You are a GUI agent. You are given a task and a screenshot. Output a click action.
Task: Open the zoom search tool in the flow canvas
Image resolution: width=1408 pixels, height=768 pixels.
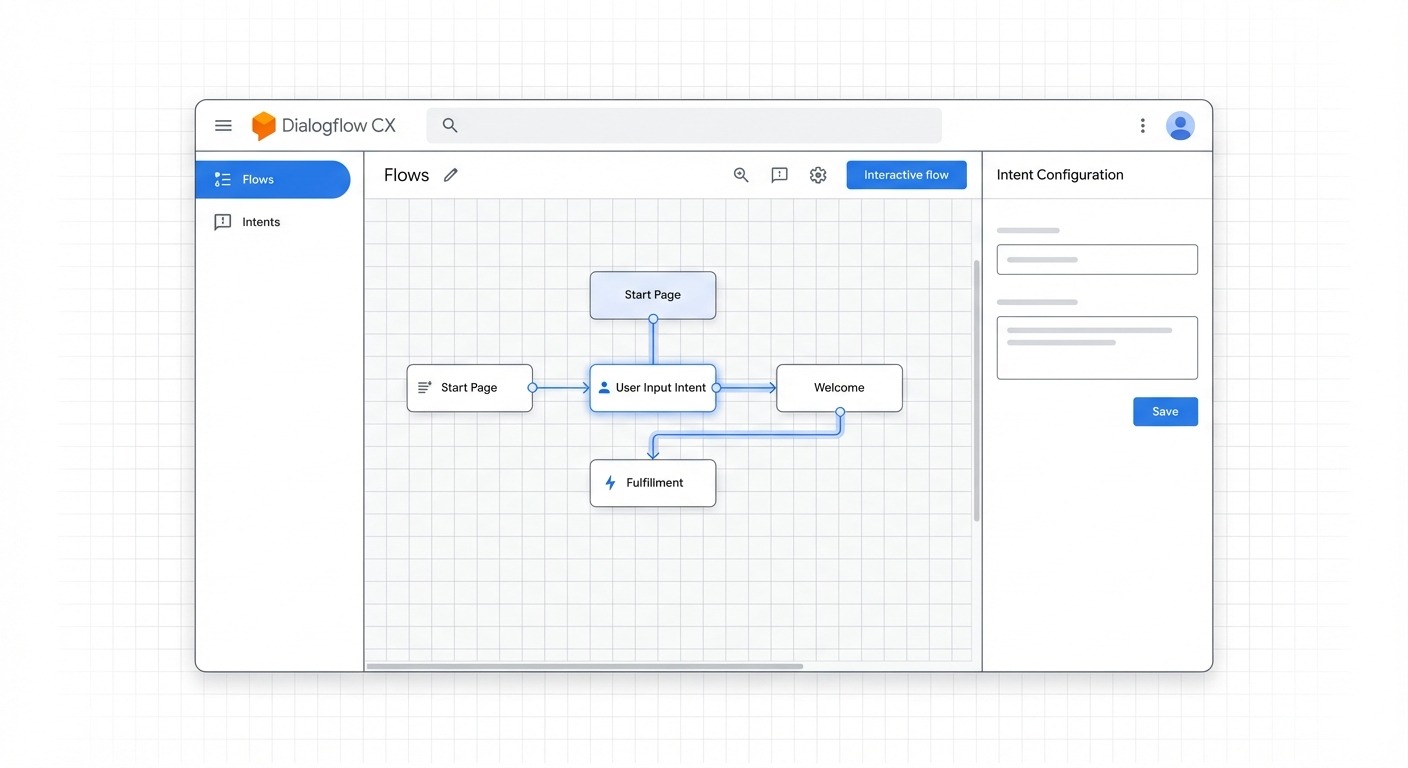740,174
